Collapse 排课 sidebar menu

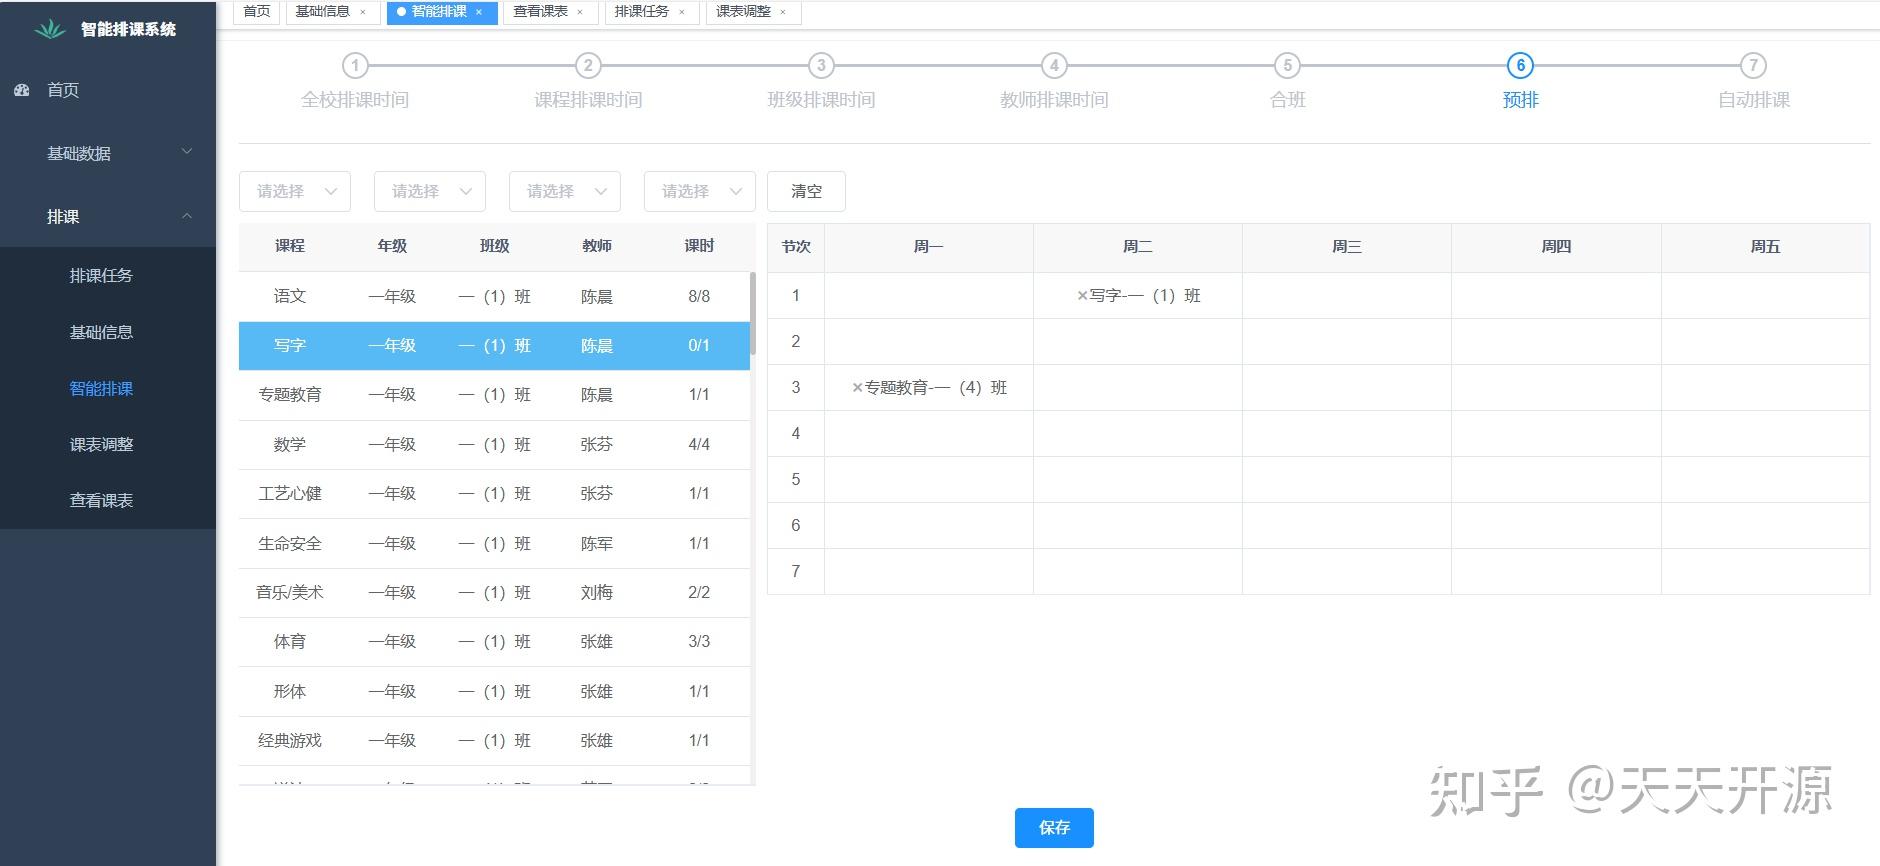point(108,216)
